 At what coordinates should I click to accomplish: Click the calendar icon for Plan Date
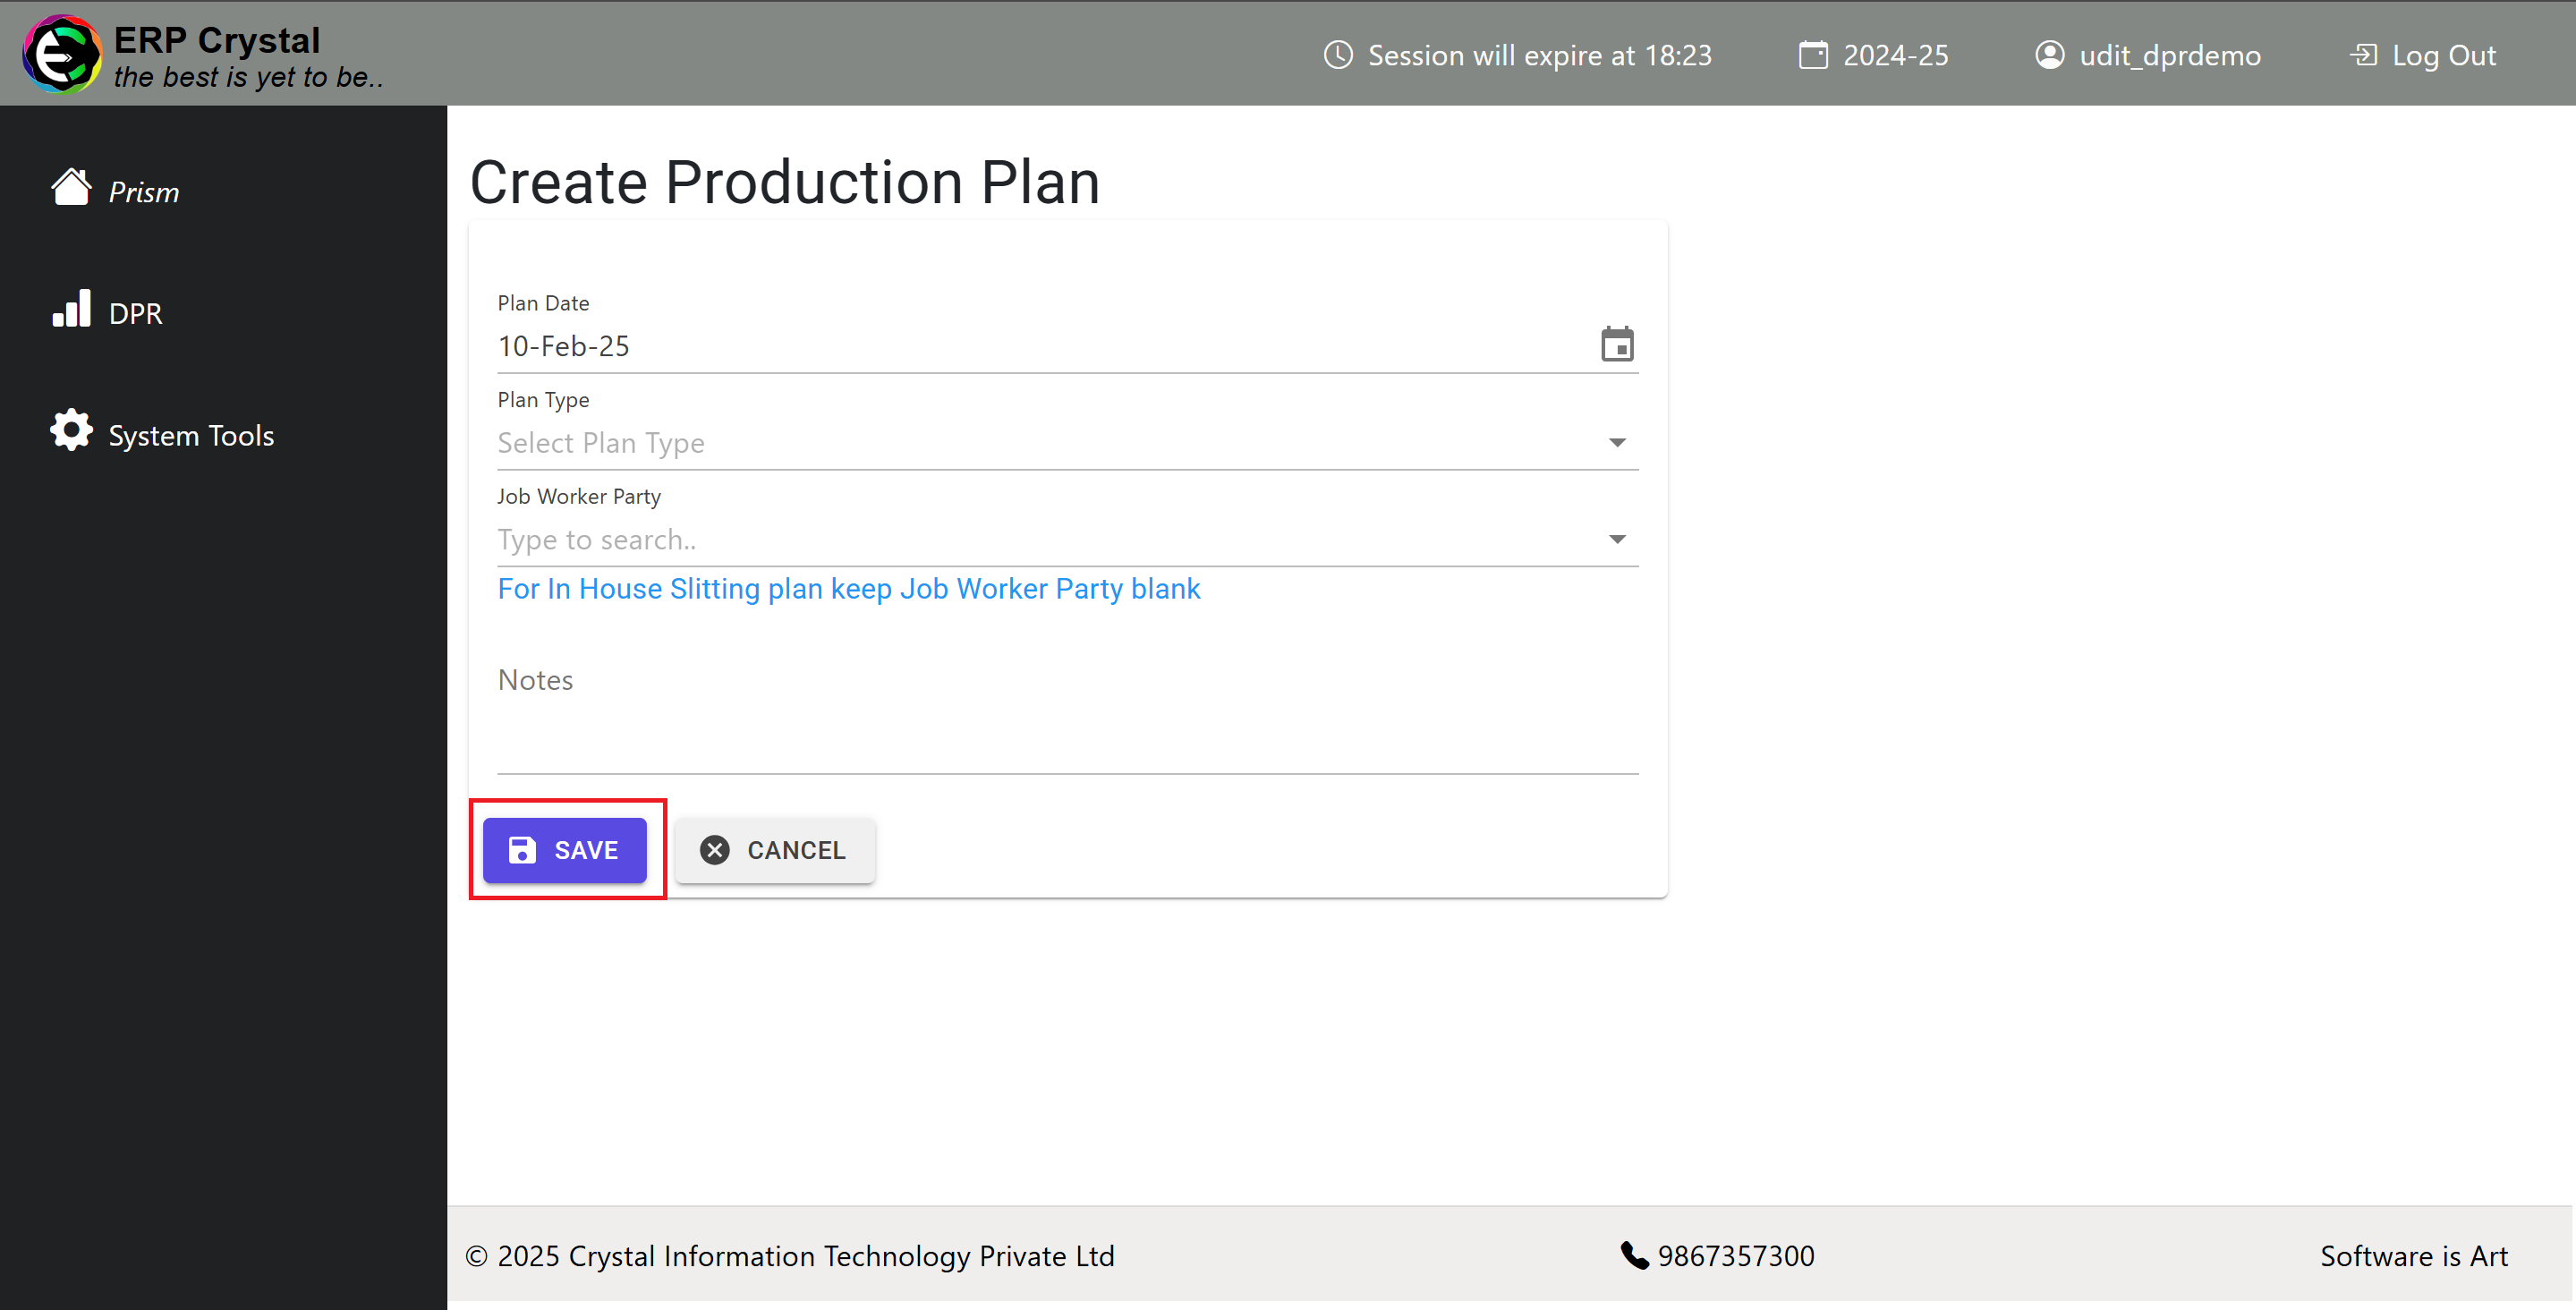click(1615, 345)
